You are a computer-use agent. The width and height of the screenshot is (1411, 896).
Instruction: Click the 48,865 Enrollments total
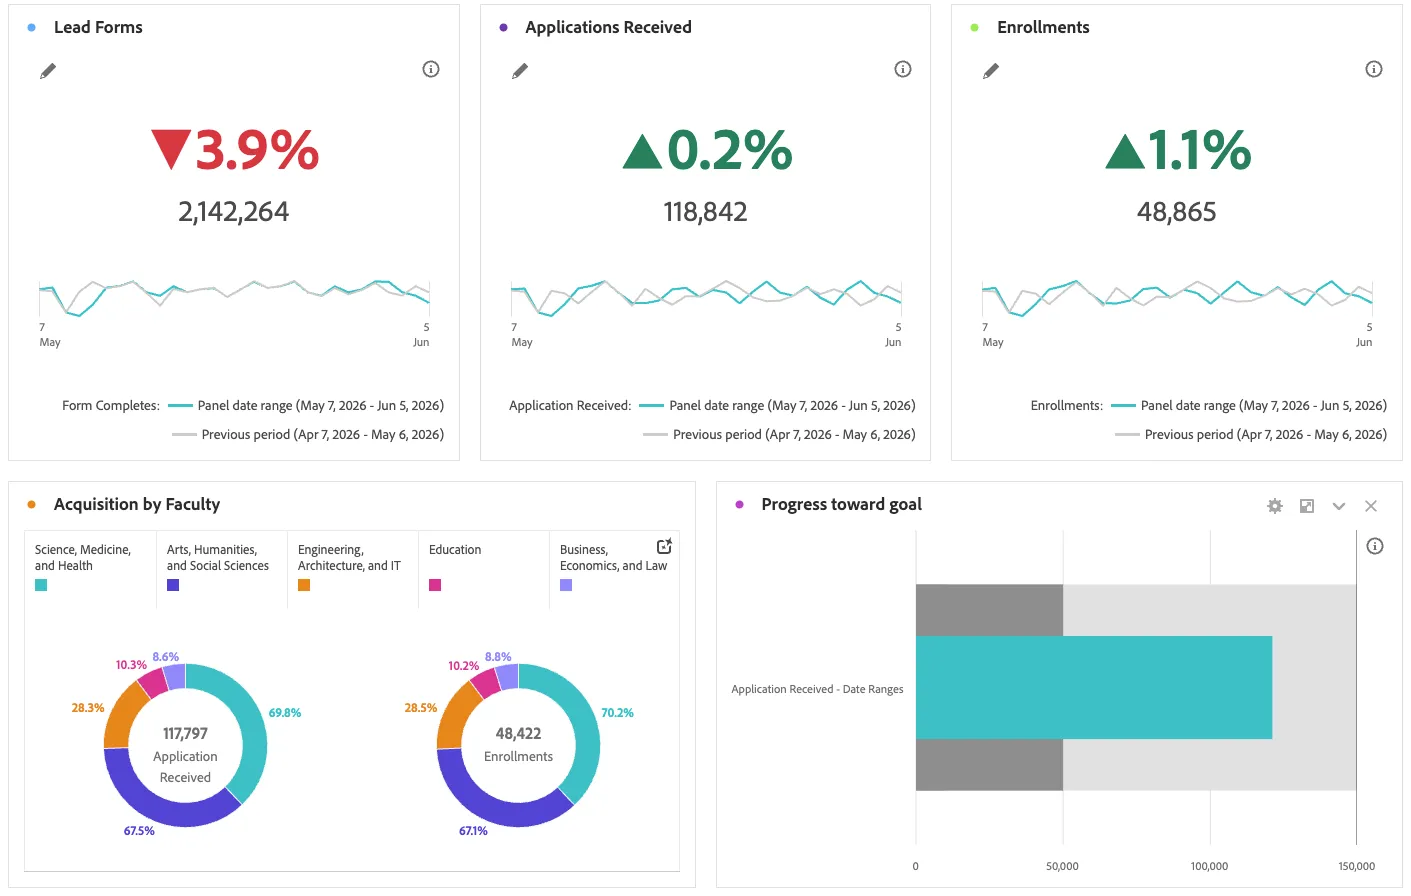coord(1177,212)
